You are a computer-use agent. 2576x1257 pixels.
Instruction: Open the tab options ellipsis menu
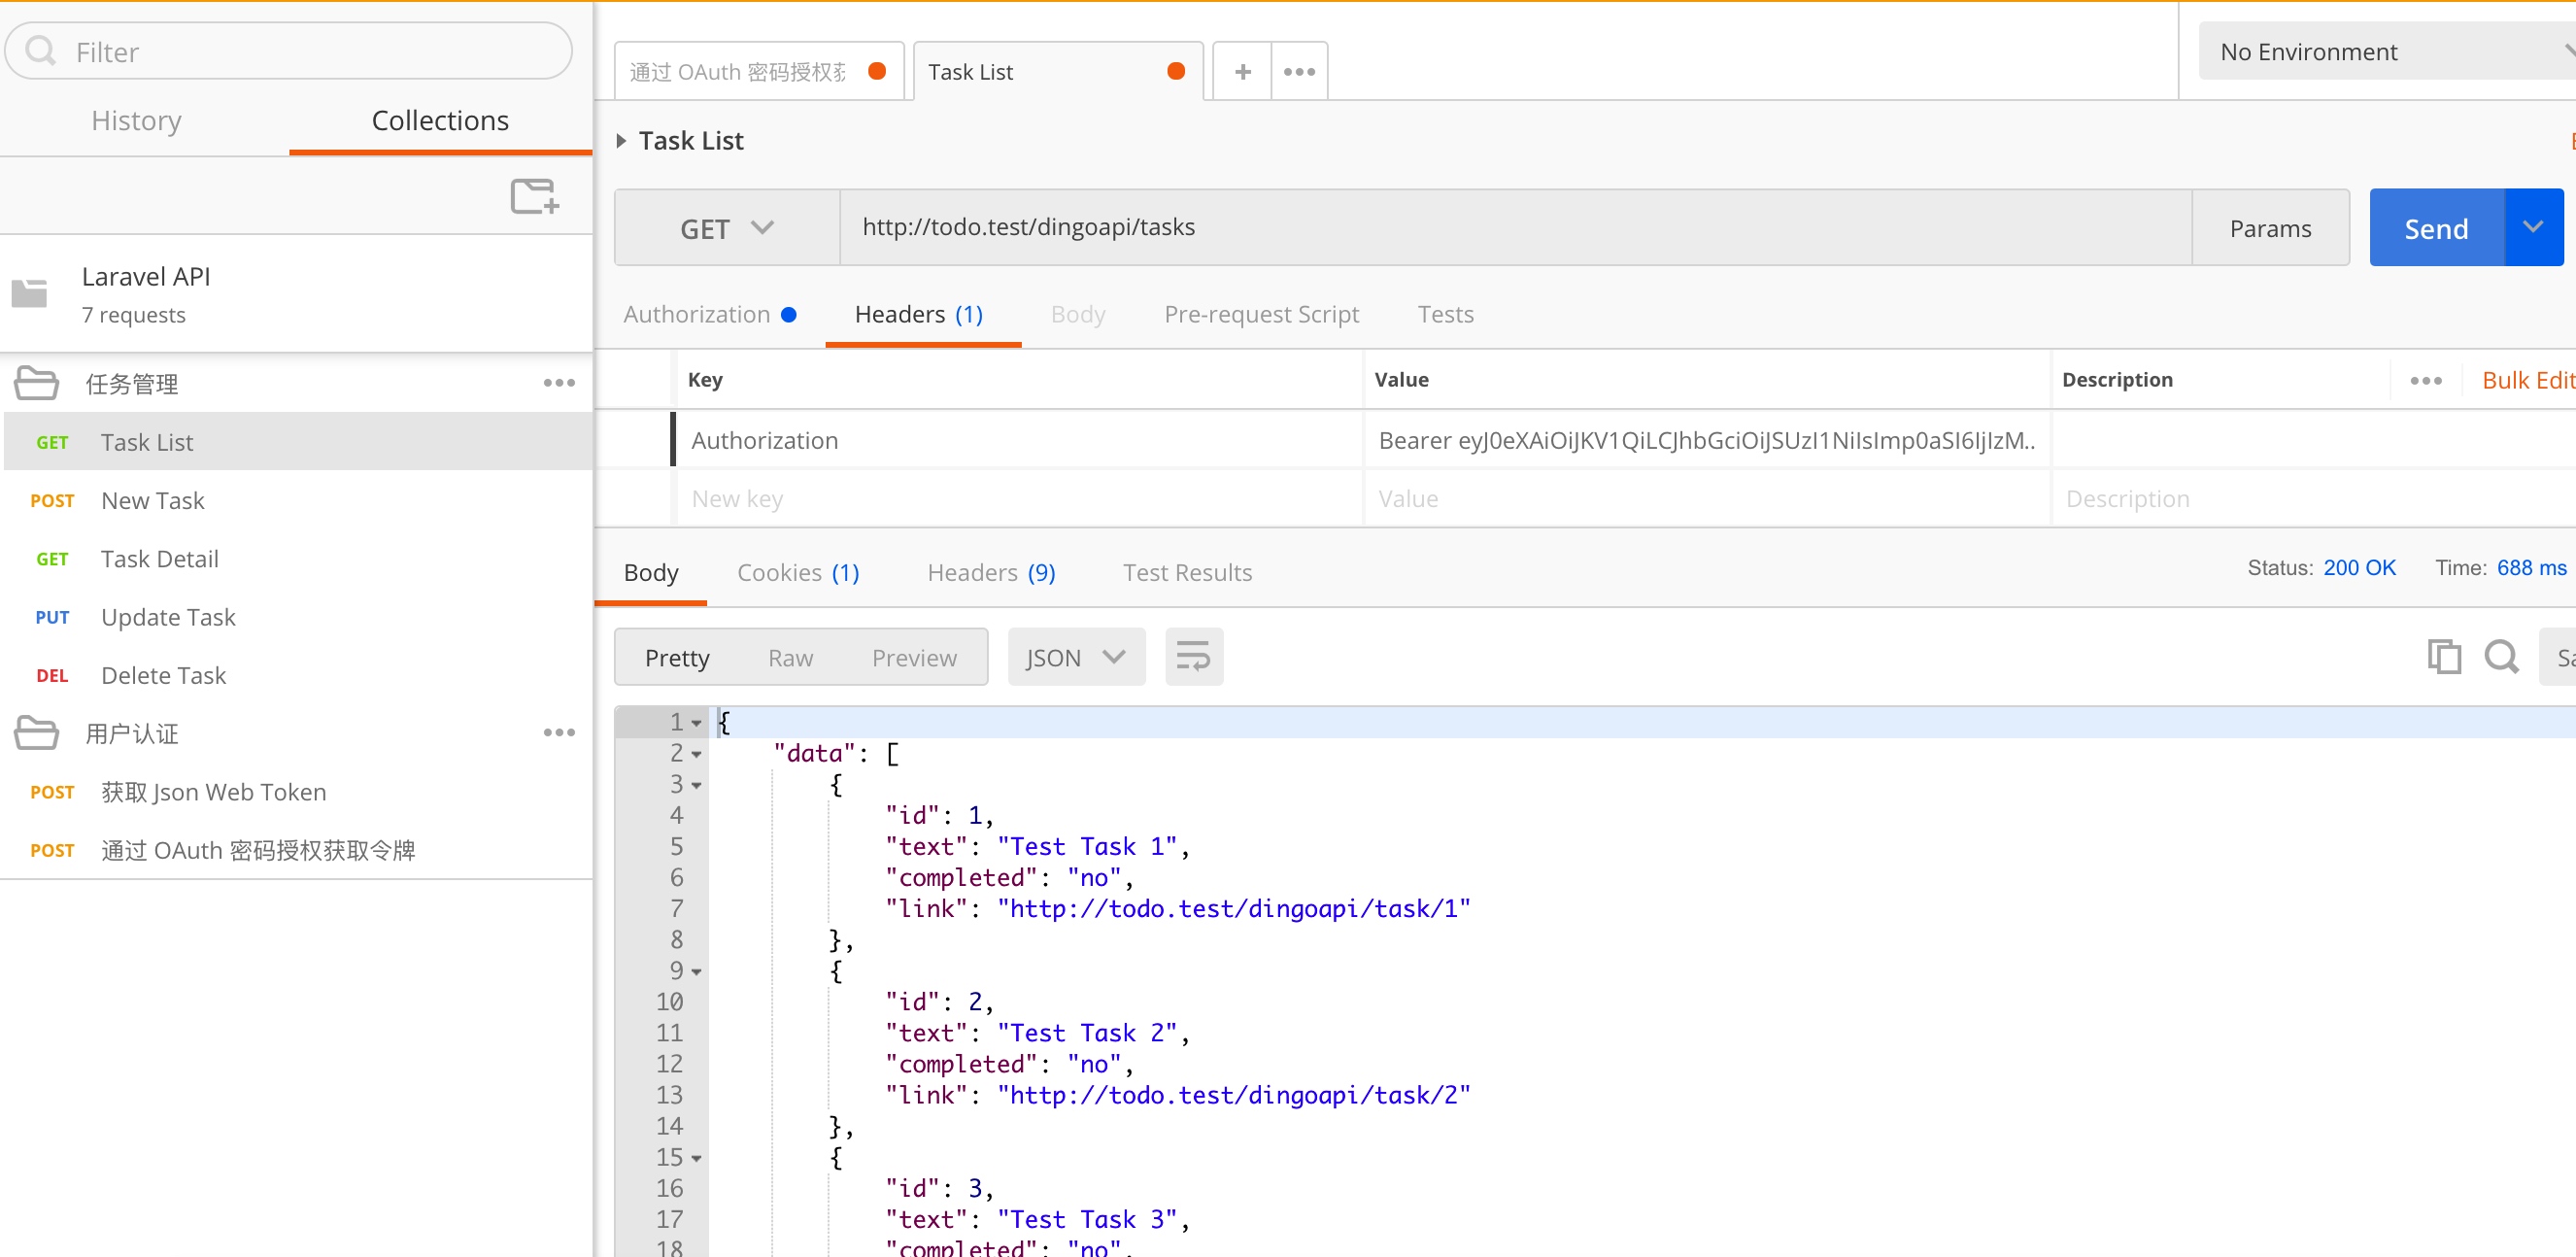point(1299,72)
